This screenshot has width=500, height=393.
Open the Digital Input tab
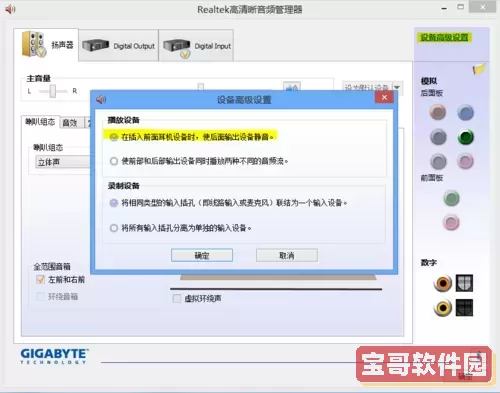(196, 46)
